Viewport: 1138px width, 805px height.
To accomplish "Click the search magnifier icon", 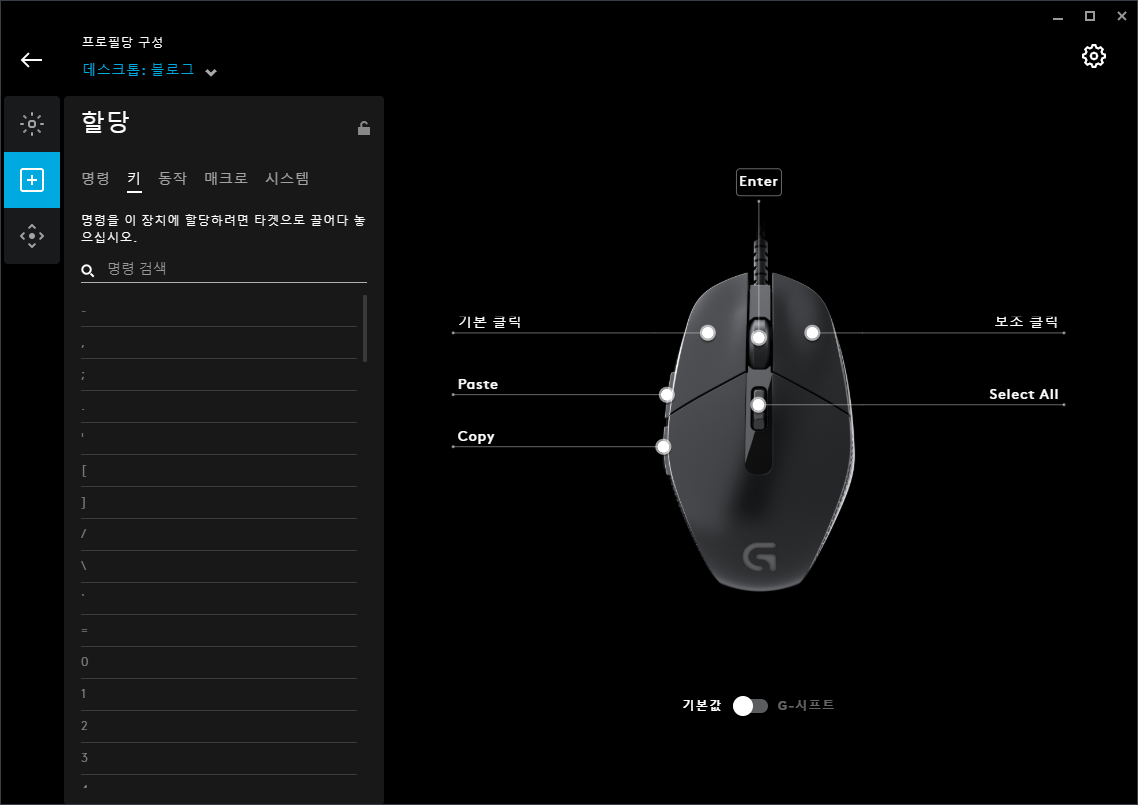I will tap(88, 271).
